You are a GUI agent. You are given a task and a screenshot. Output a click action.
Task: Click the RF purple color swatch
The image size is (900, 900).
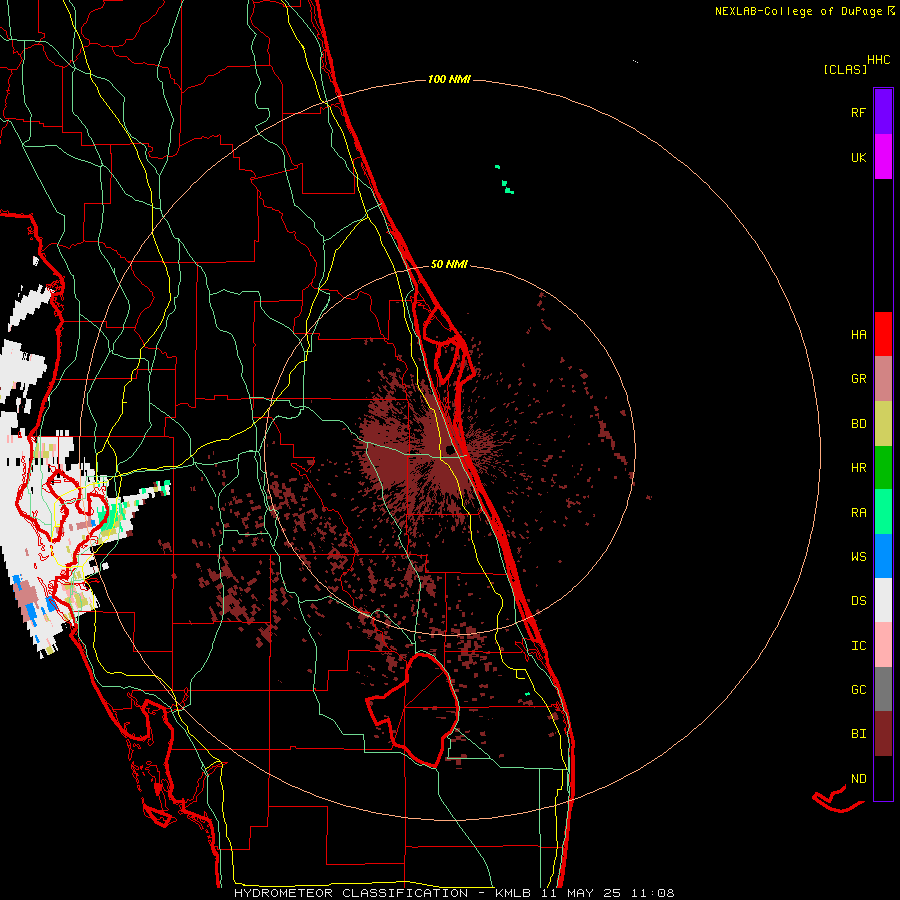click(x=883, y=111)
